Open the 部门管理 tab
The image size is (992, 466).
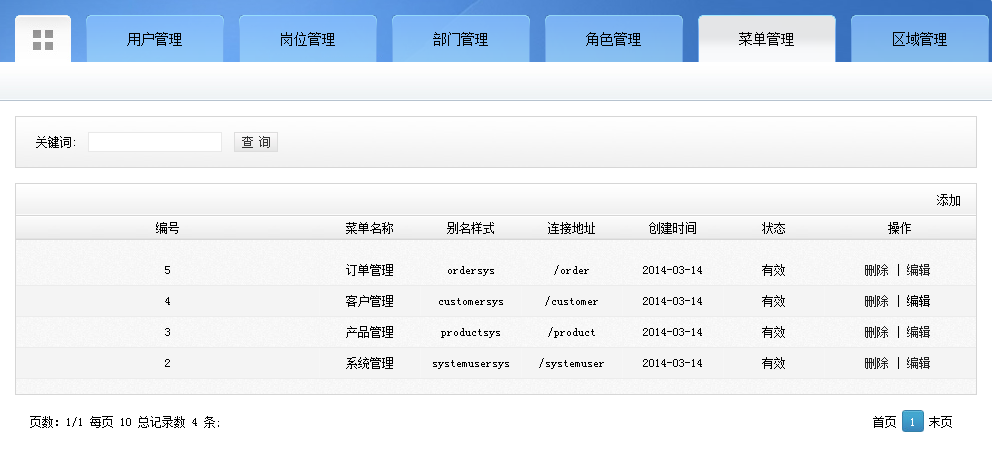pos(460,40)
